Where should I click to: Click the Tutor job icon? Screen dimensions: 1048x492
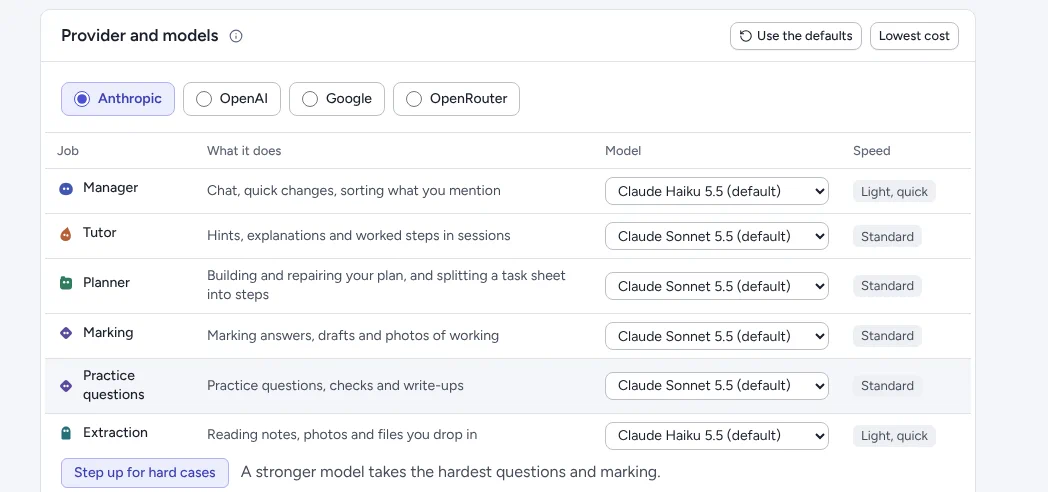(x=66, y=234)
